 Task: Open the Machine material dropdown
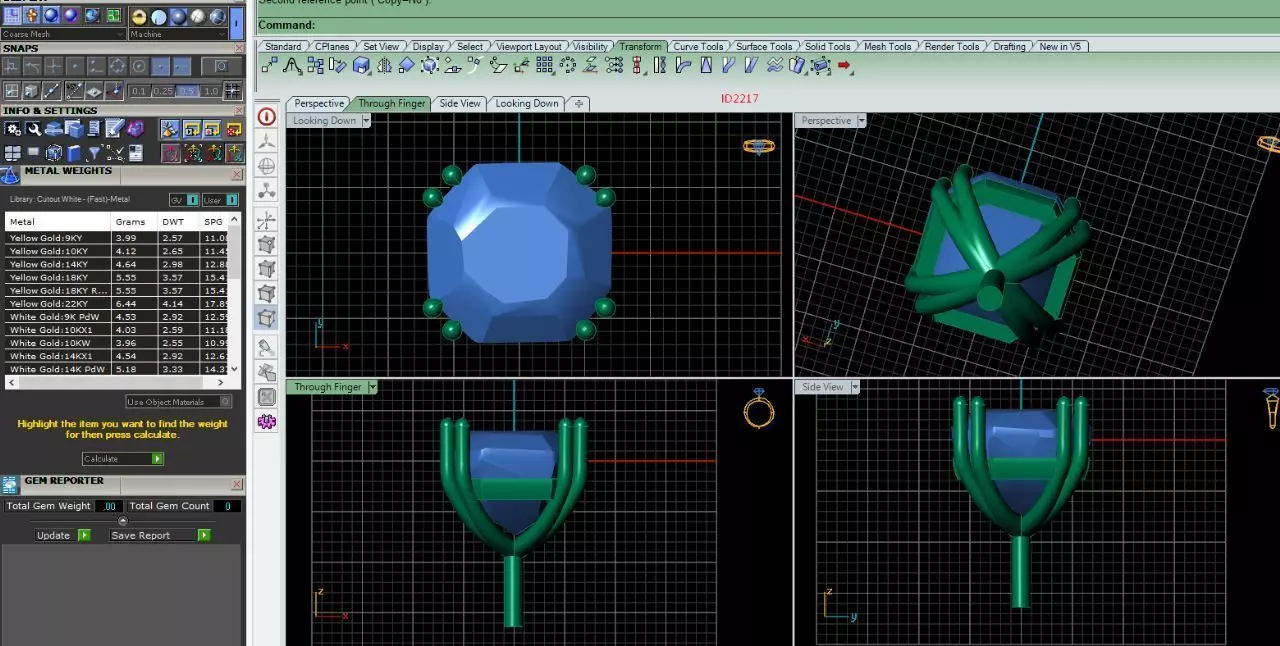178,34
